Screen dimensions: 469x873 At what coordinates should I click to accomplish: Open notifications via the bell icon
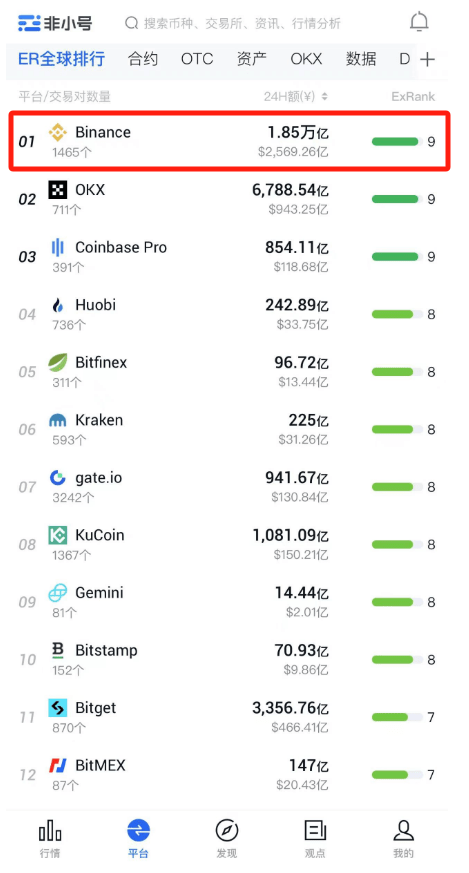[419, 22]
